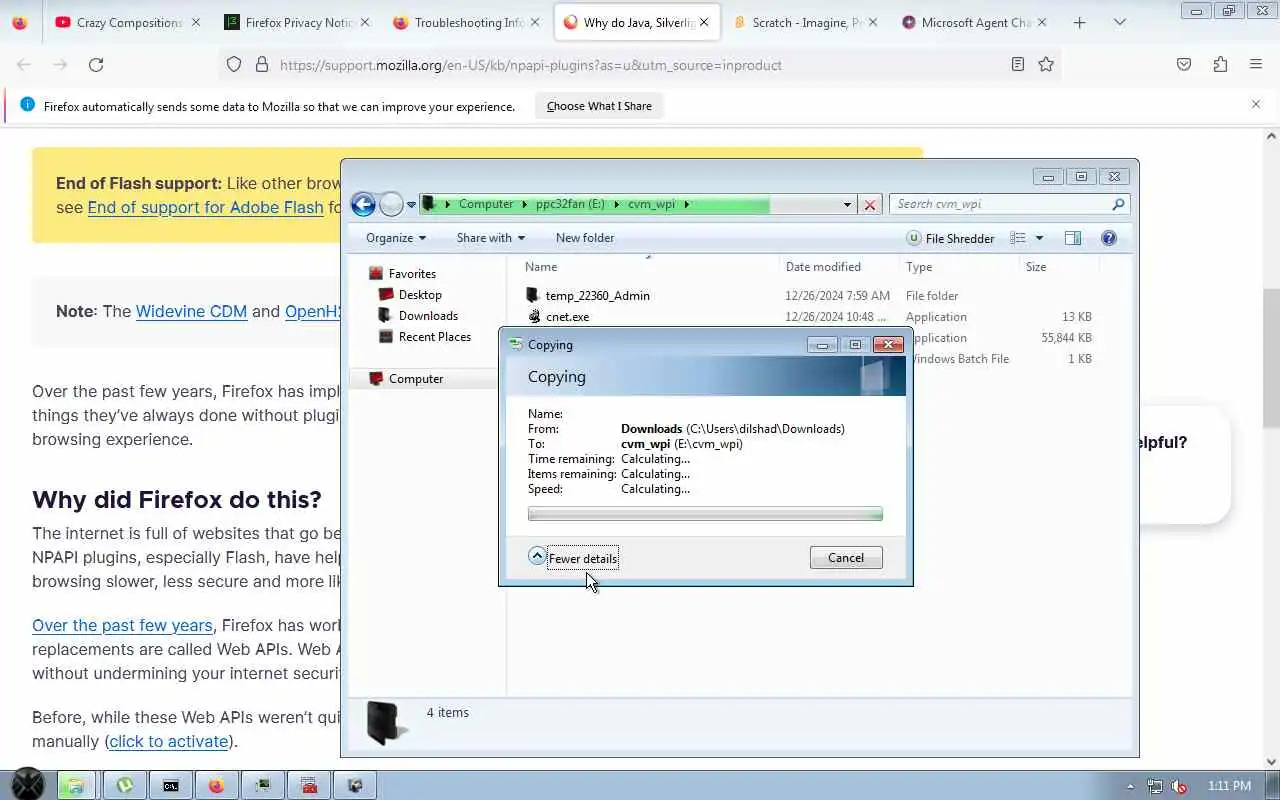Change view using the view icon
The width and height of the screenshot is (1280, 800).
click(x=1018, y=238)
